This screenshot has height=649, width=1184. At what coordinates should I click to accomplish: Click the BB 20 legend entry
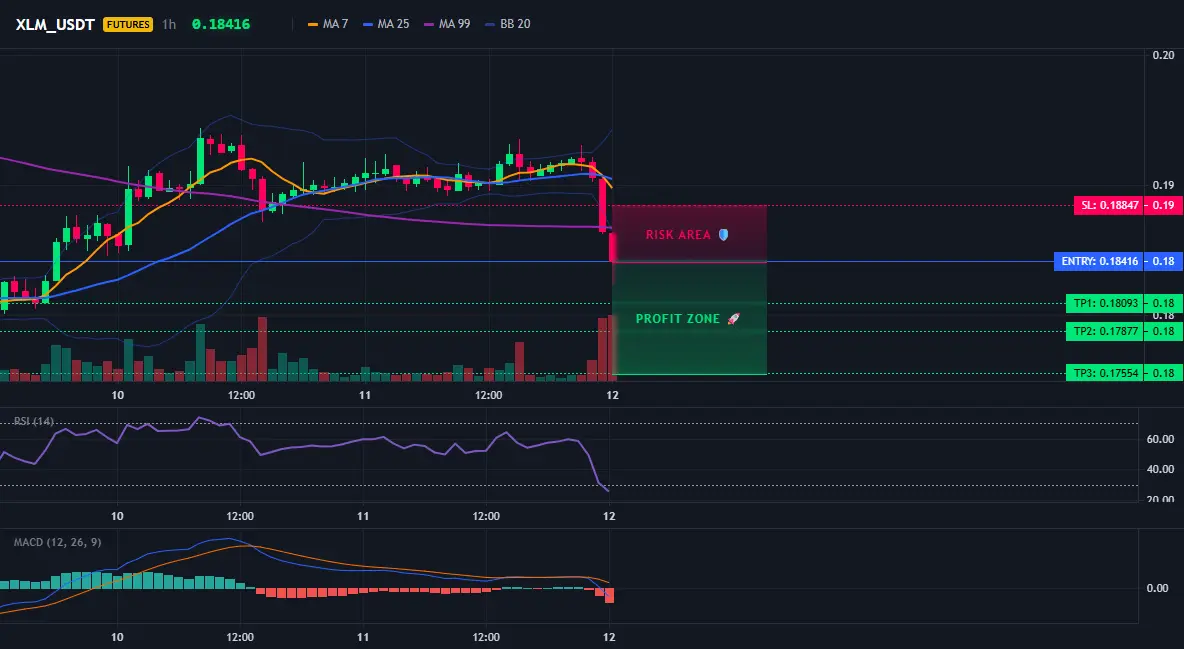tap(508, 24)
